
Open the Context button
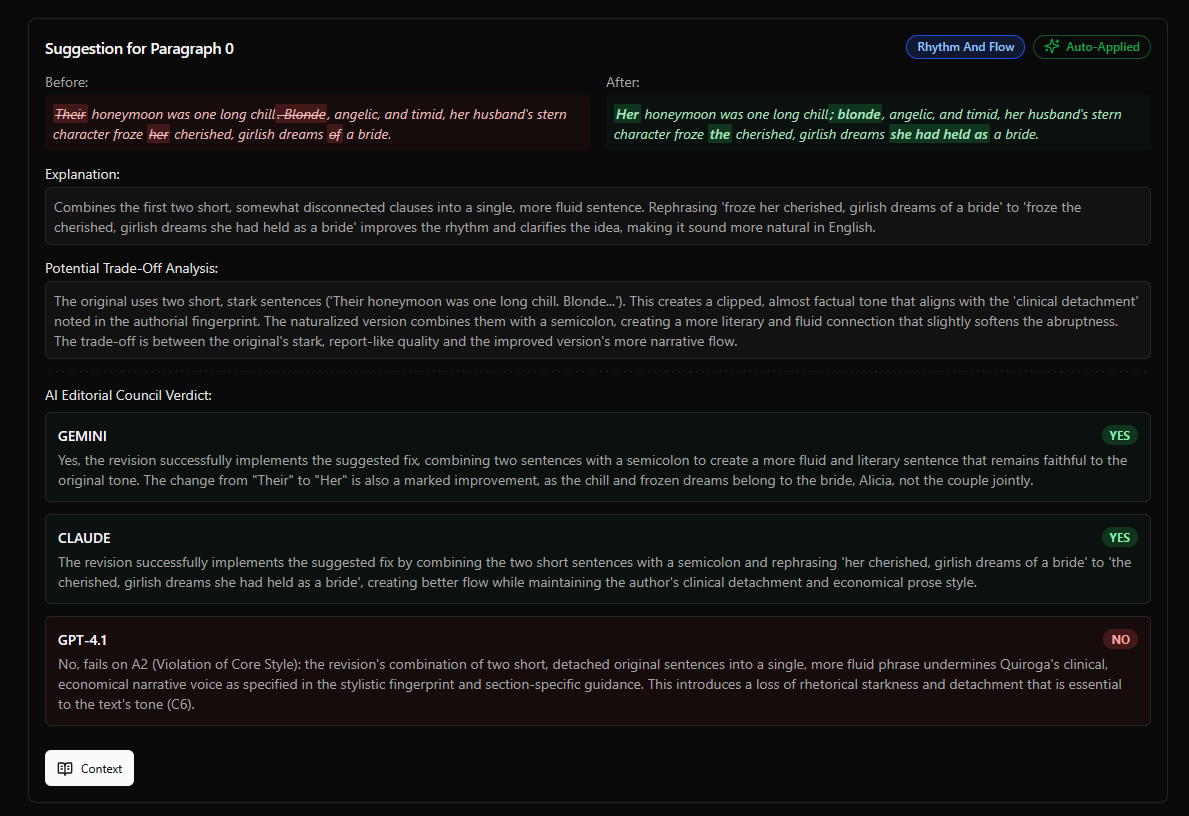pos(89,768)
